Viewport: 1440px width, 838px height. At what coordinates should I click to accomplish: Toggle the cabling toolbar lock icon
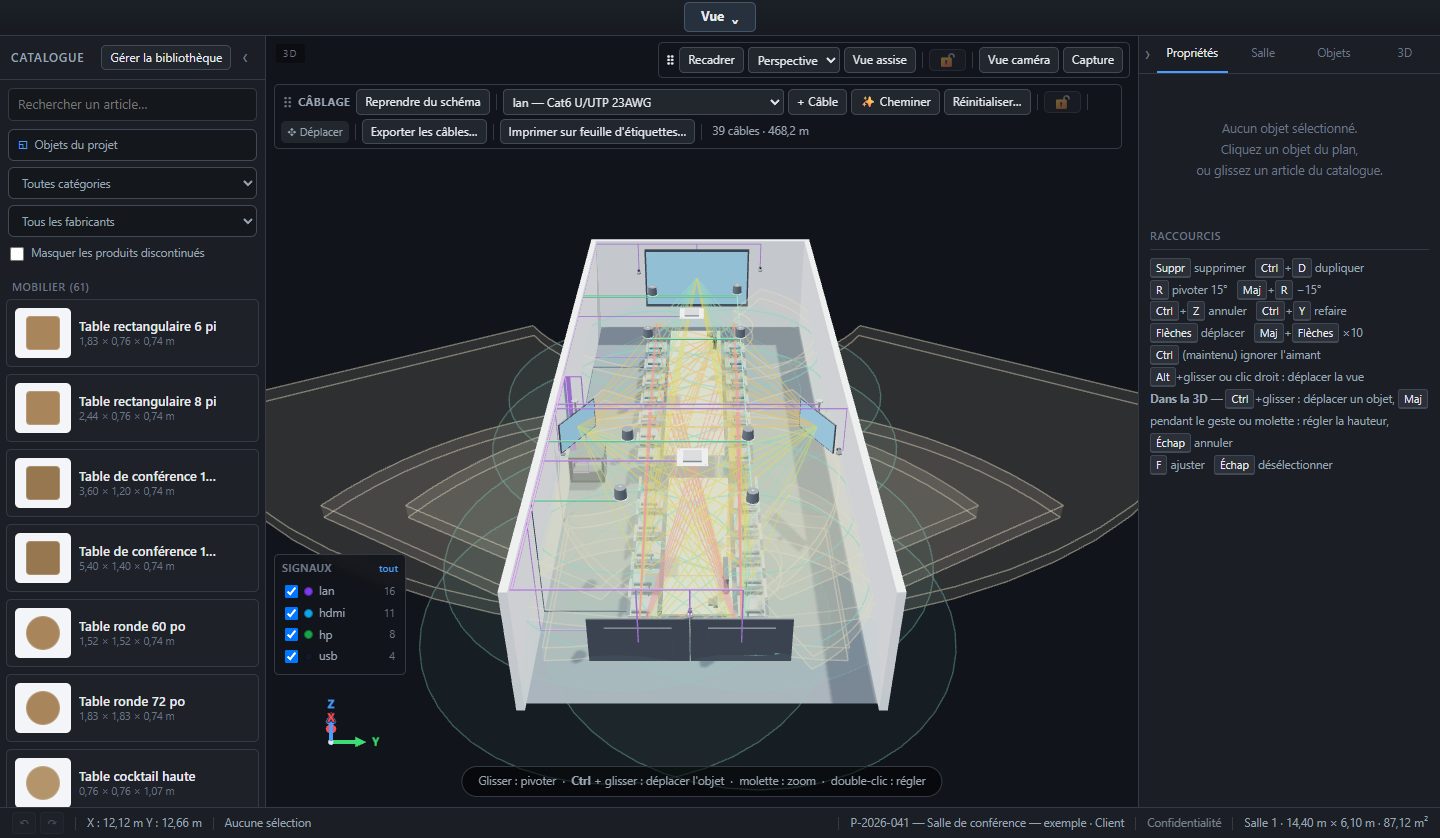(1062, 102)
